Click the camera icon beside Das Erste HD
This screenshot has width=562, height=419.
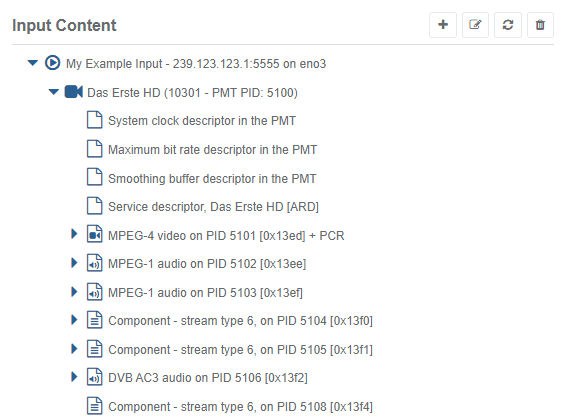coord(73,92)
